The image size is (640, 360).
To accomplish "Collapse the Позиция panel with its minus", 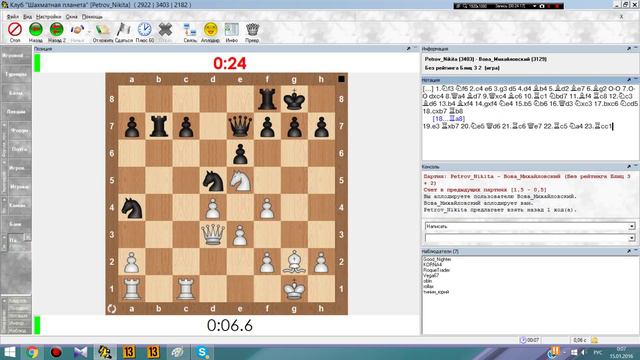I will 415,48.
